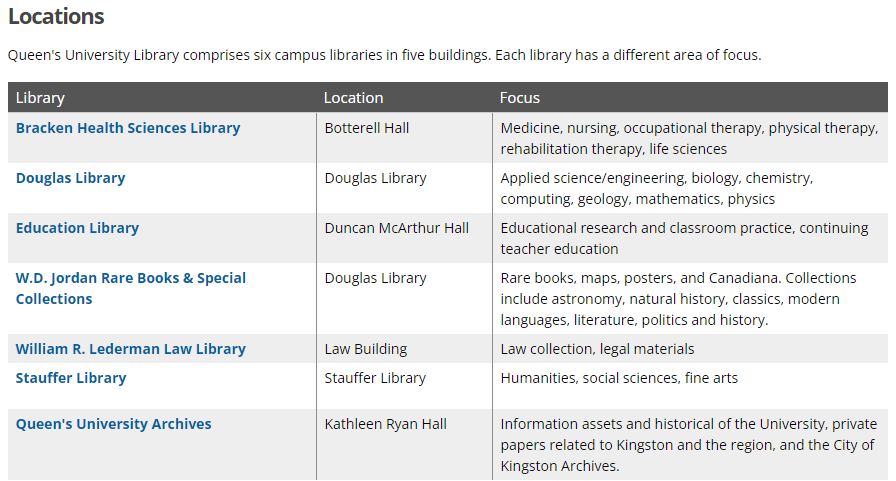Click the Law collection, legal materials text
Image resolution: width=896 pixels, height=481 pixels.
(597, 349)
